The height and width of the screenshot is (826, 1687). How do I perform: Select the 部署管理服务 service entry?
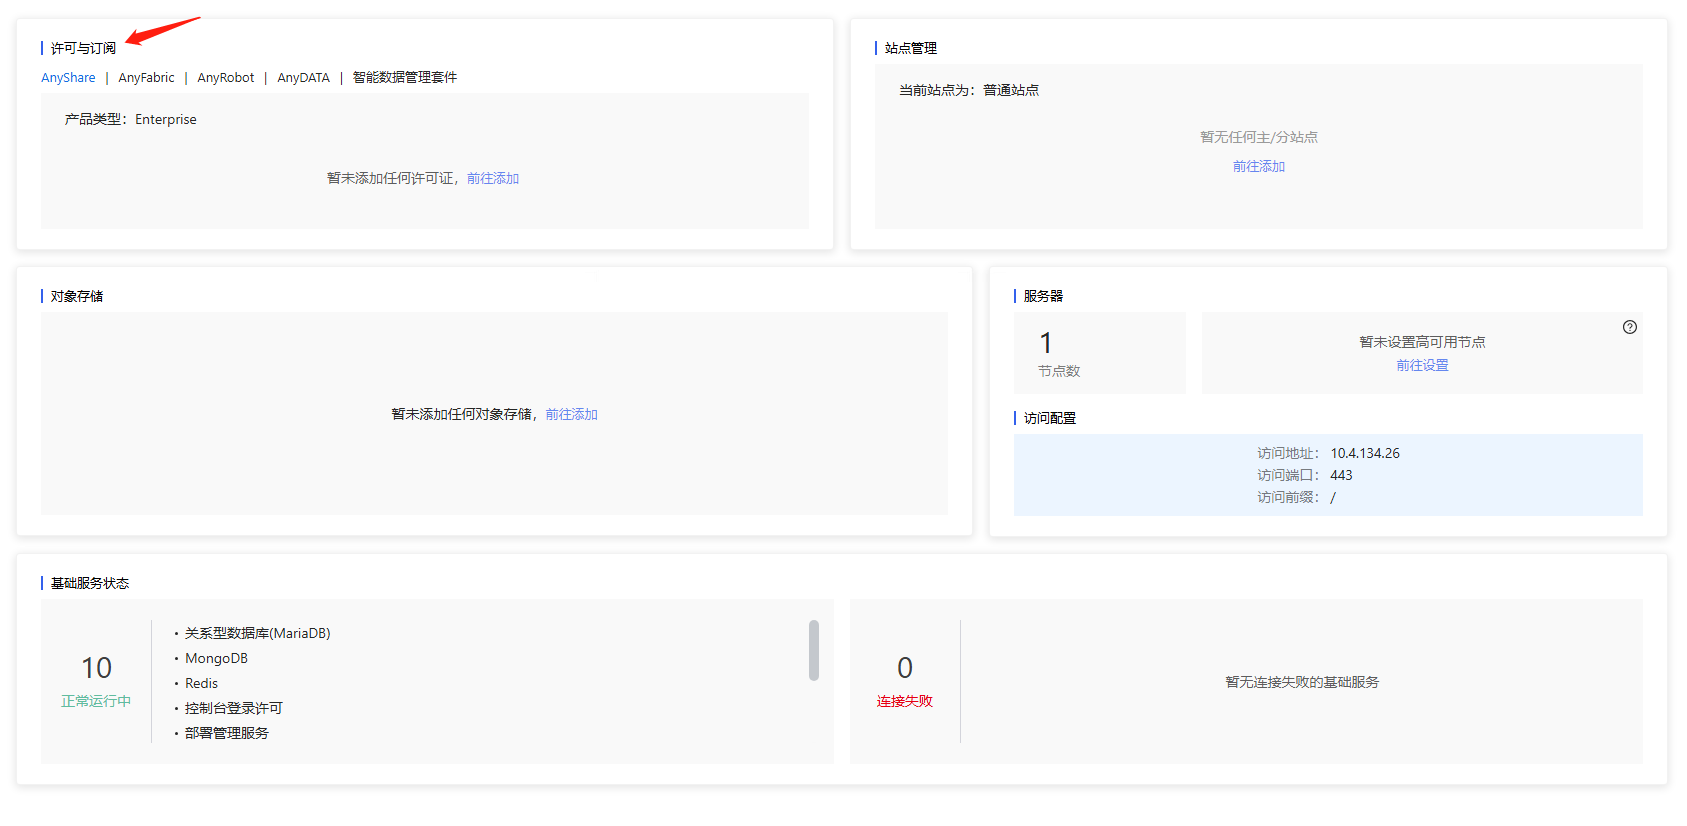[x=227, y=733]
